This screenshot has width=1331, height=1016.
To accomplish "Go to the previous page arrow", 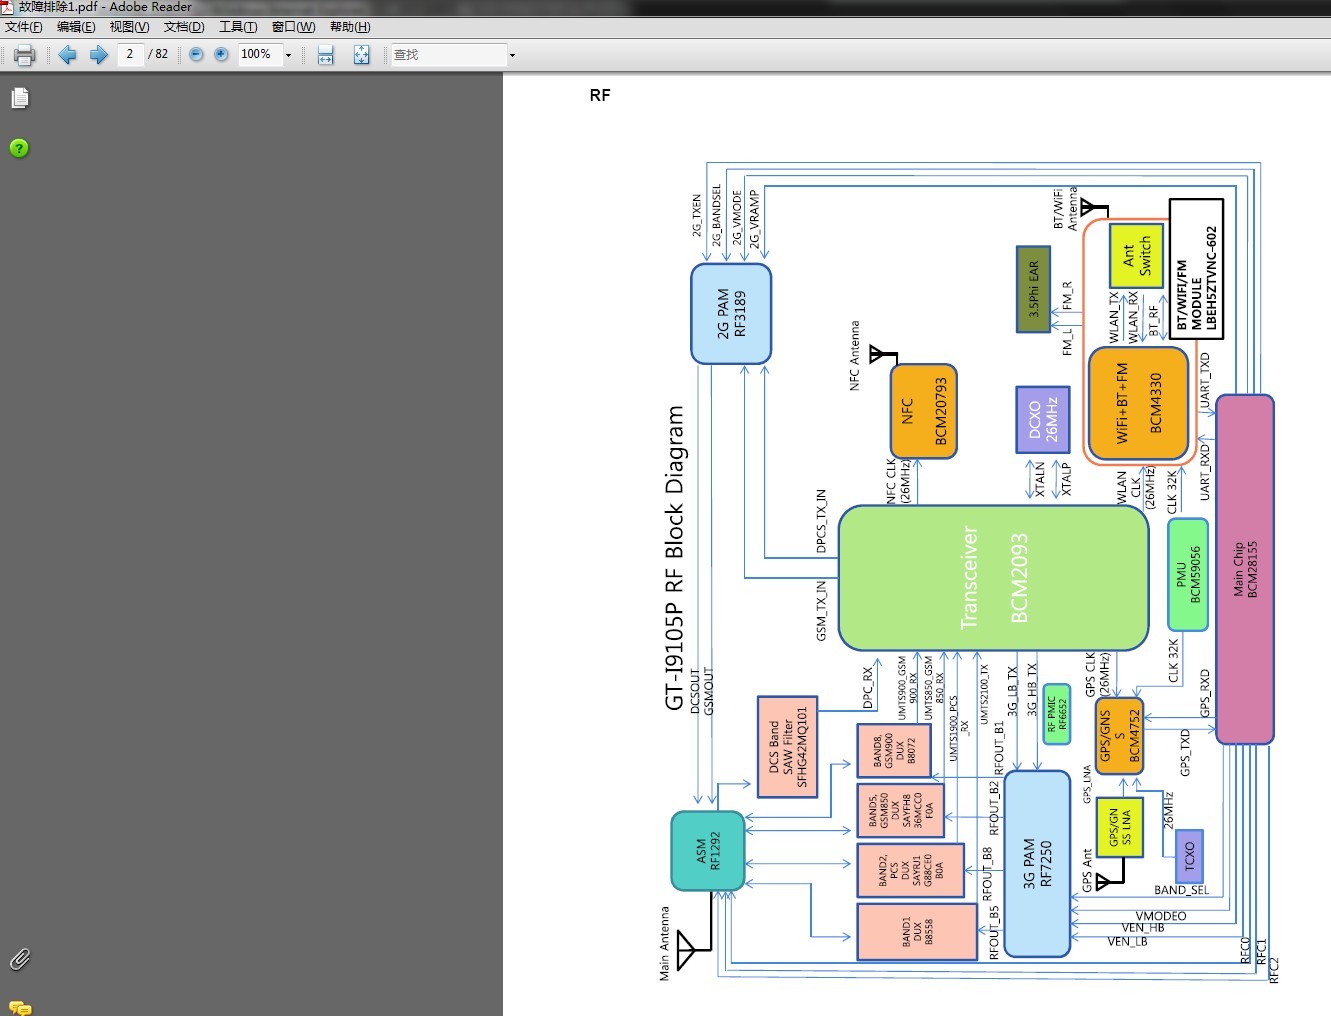I will coord(68,55).
